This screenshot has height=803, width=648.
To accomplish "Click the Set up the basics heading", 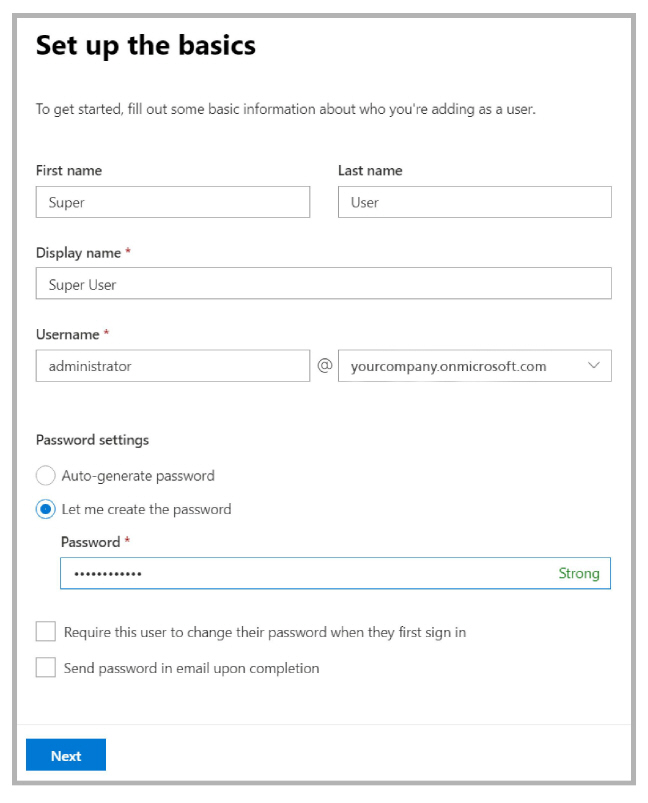I will tap(145, 45).
